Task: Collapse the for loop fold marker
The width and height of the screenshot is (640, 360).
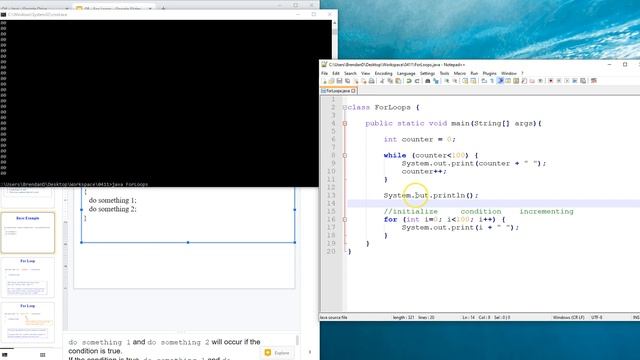Action: click(345, 220)
